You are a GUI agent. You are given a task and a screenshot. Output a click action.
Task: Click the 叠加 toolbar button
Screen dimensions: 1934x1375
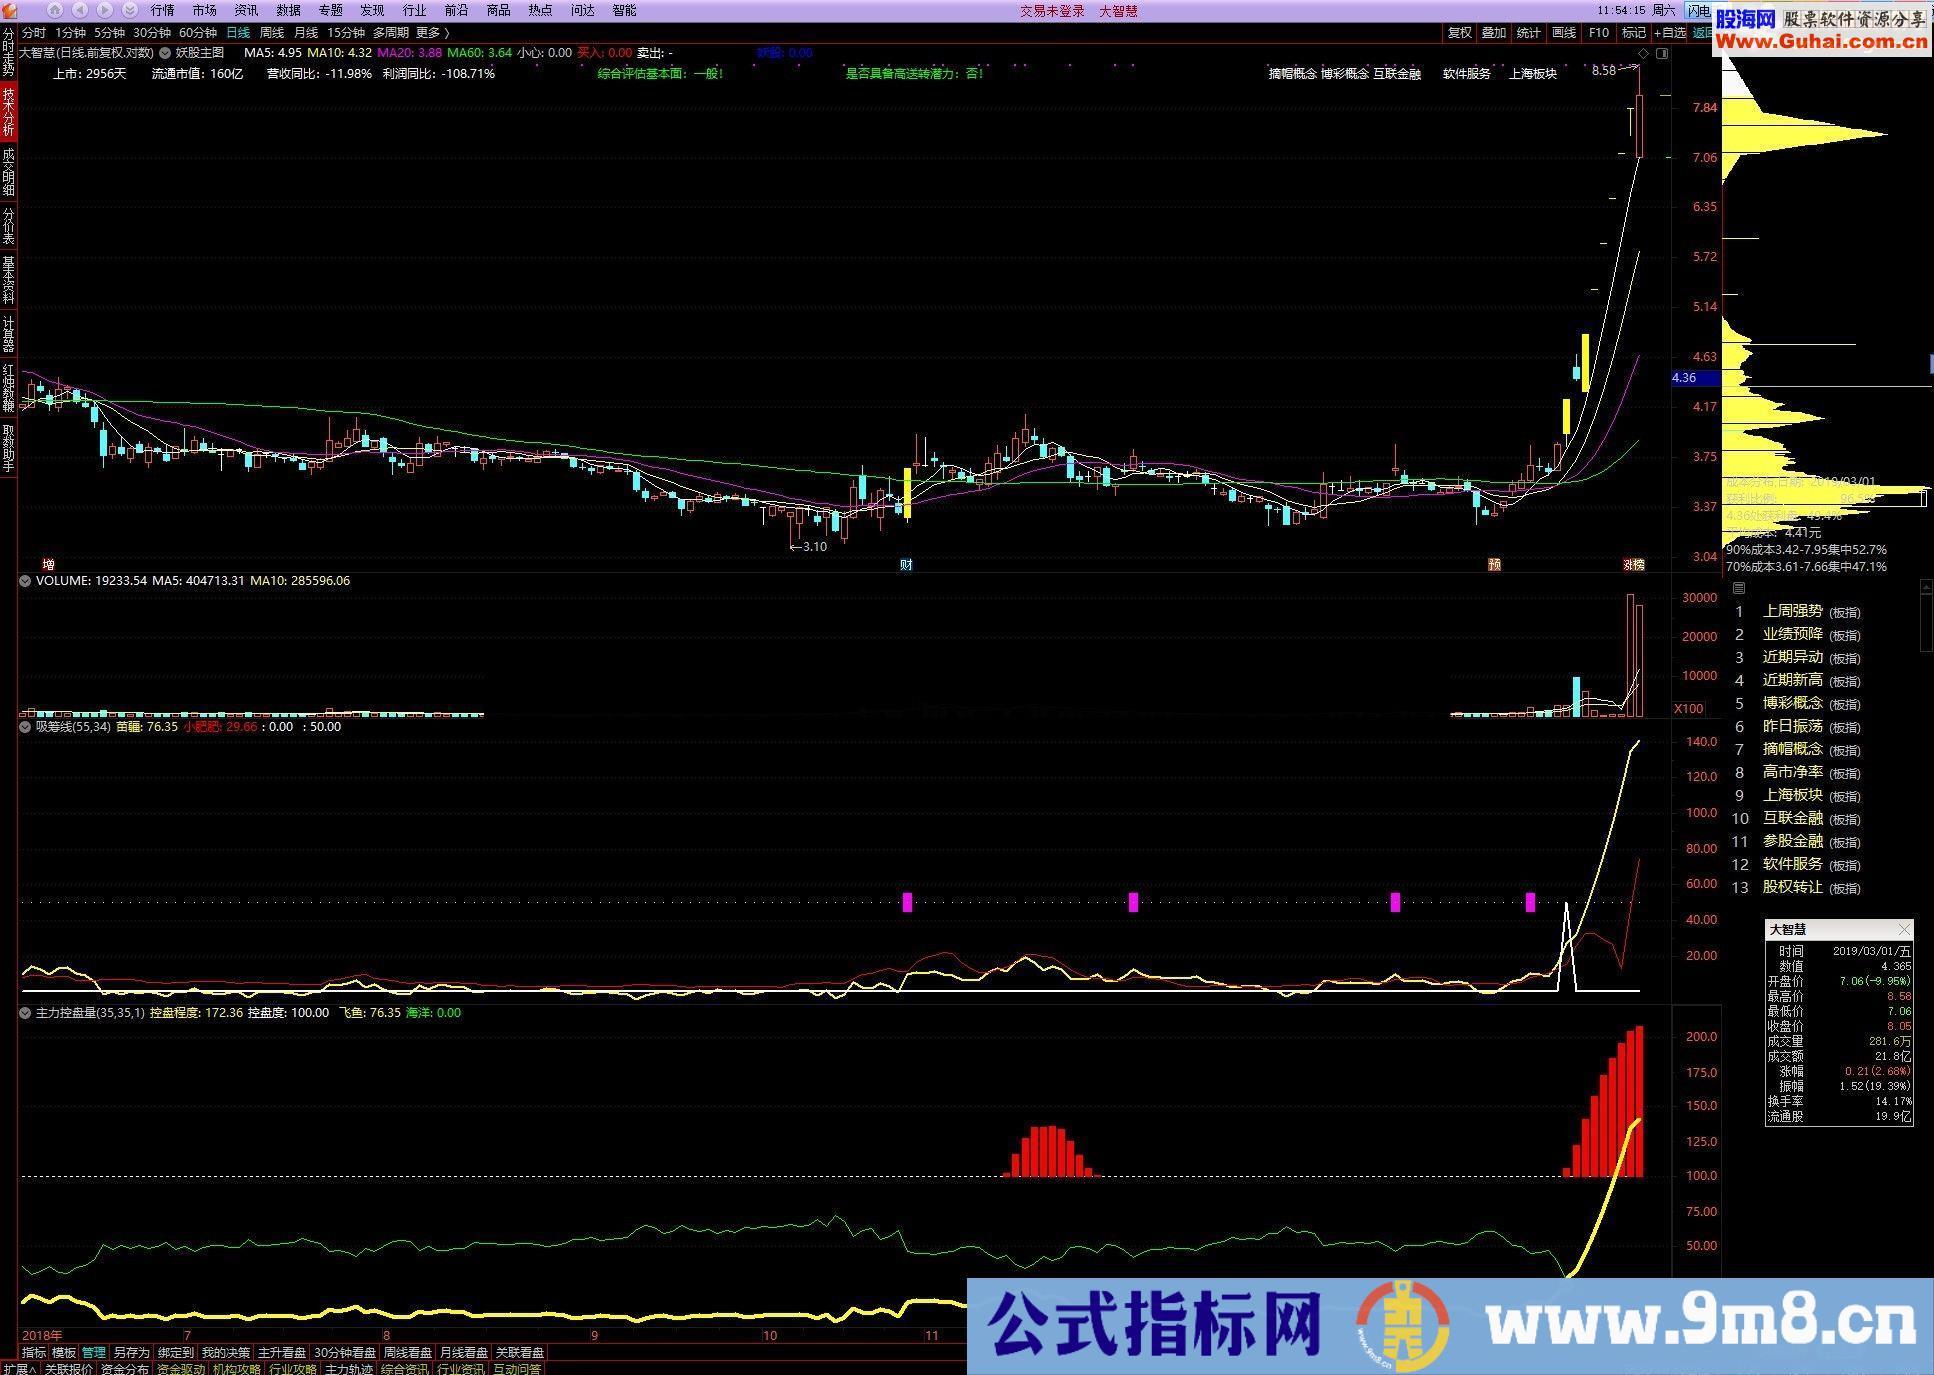(1494, 33)
